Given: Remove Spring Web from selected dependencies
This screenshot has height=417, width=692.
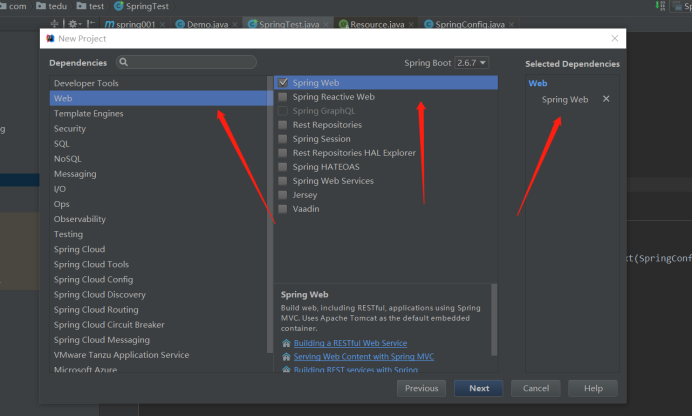Looking at the screenshot, I should pyautogui.click(x=606, y=99).
